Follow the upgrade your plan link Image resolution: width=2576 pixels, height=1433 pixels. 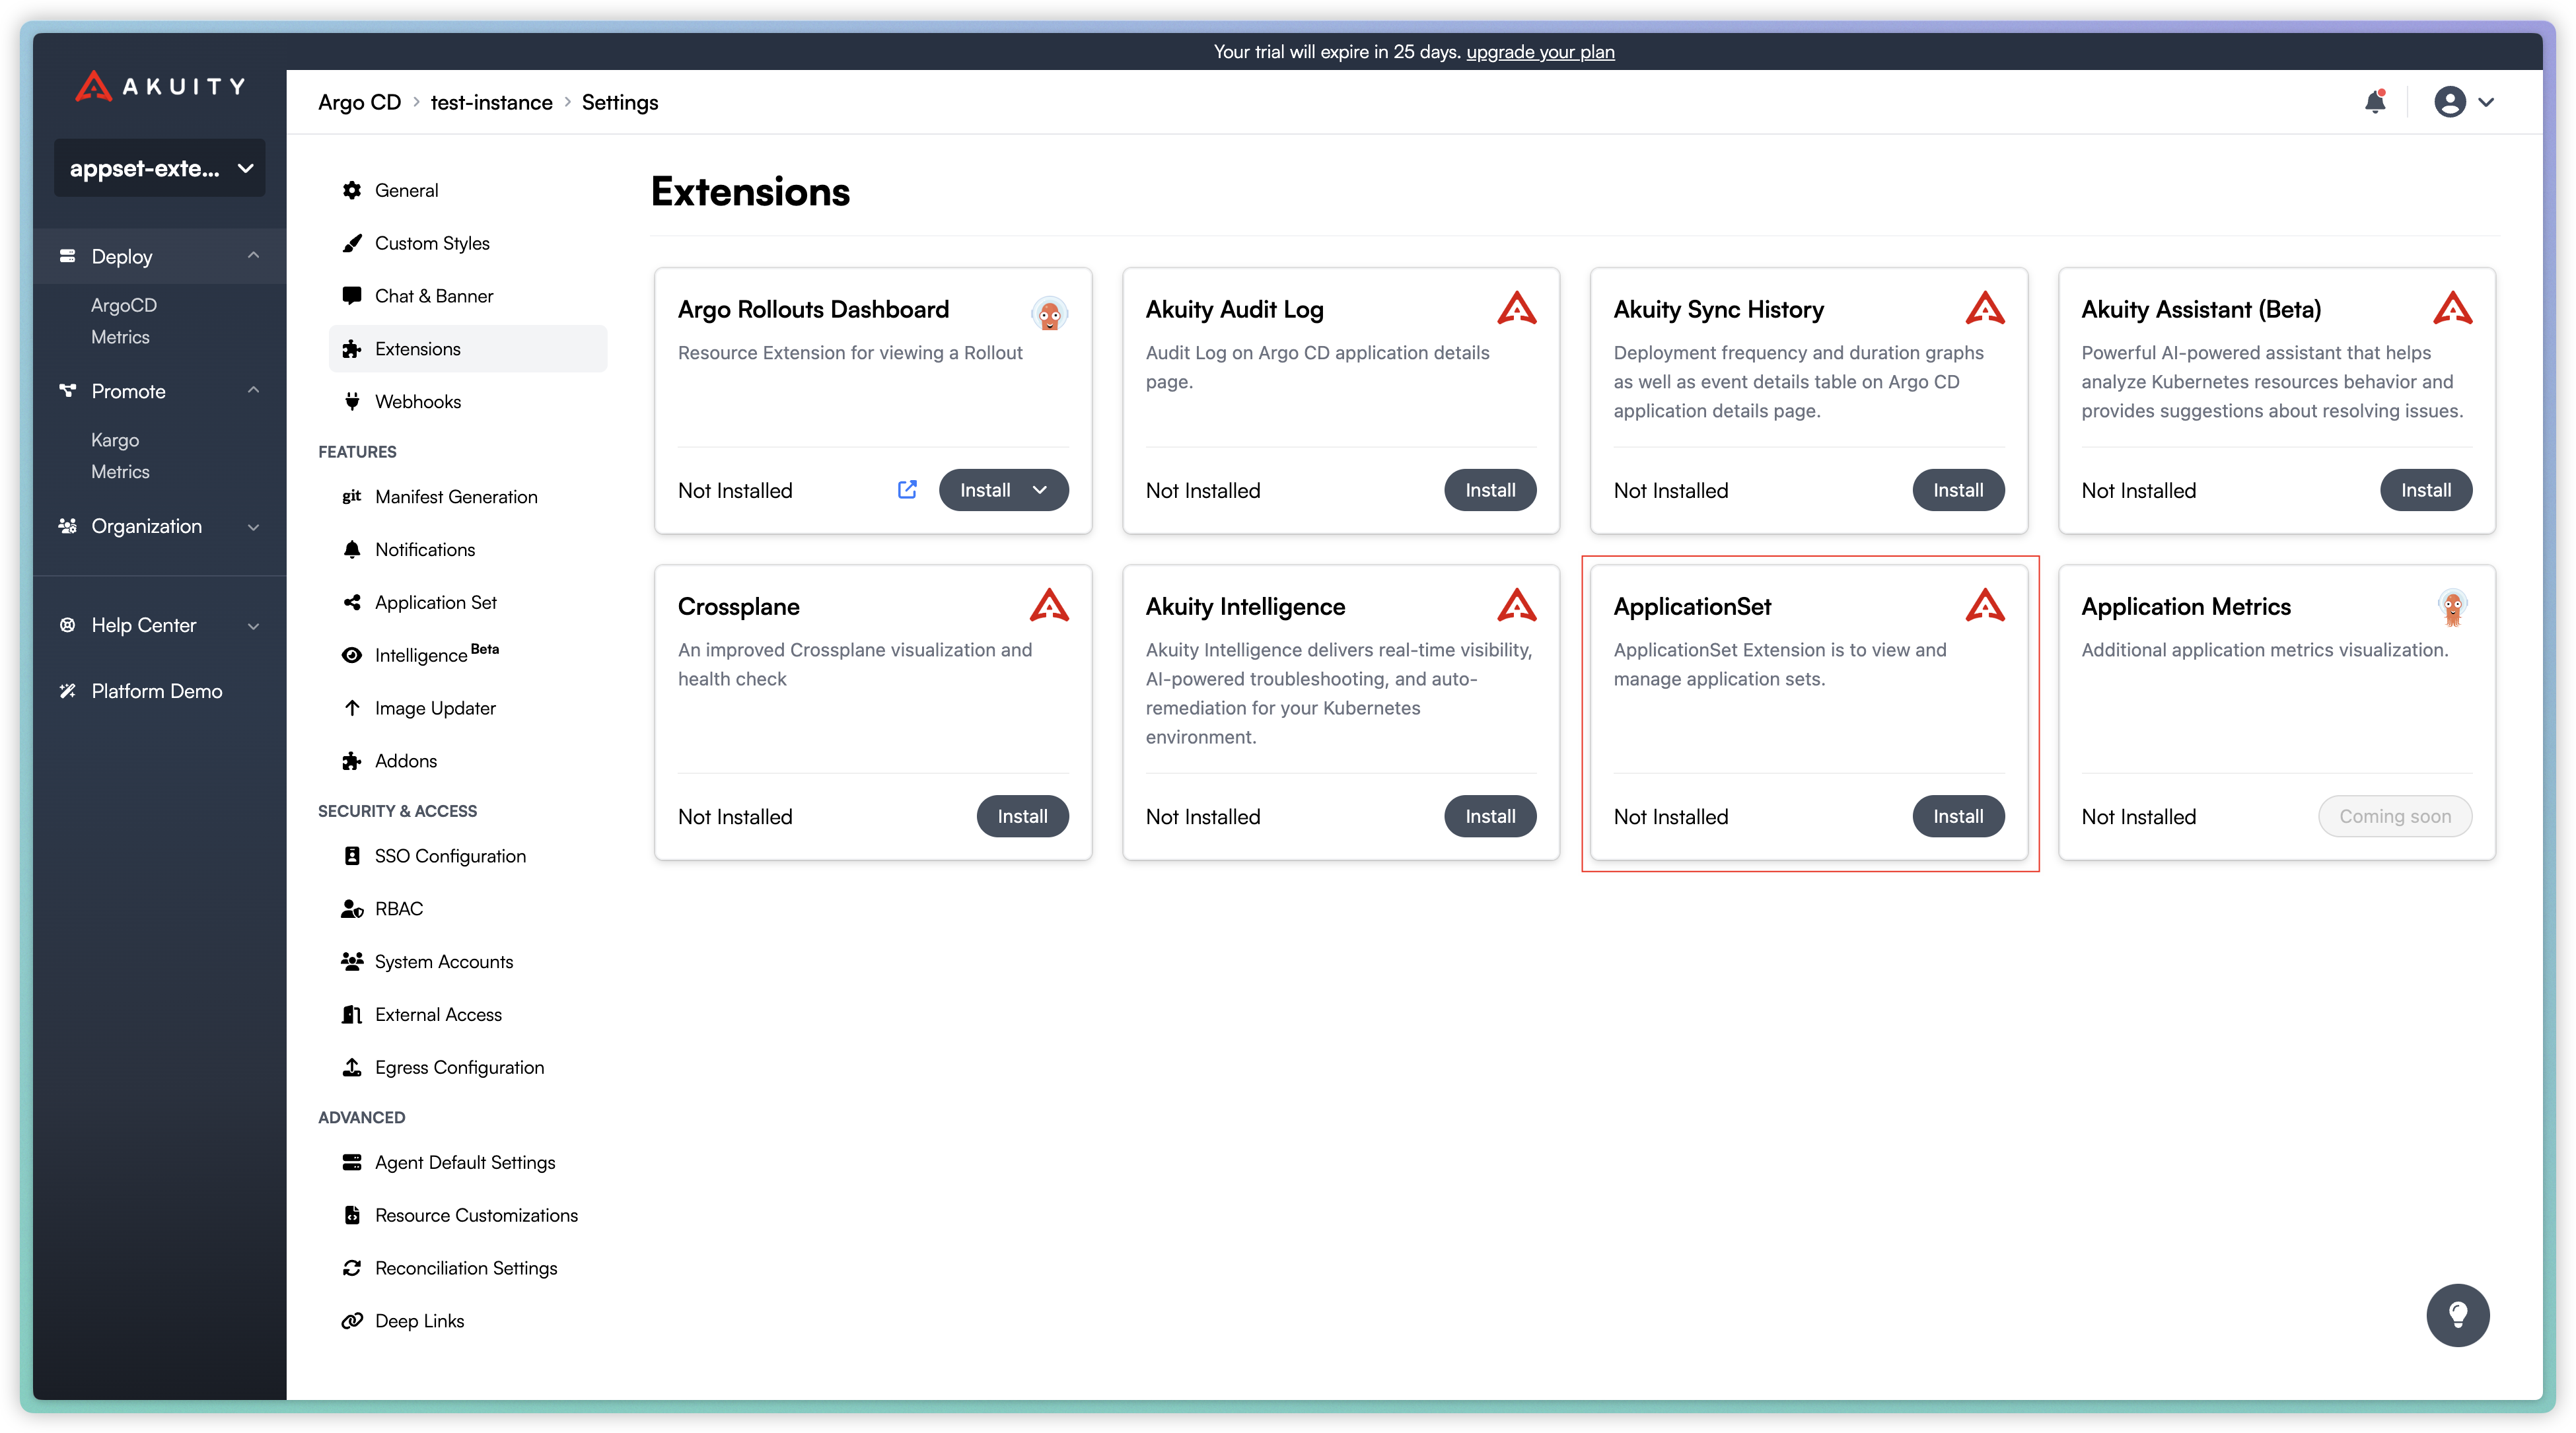click(1540, 52)
